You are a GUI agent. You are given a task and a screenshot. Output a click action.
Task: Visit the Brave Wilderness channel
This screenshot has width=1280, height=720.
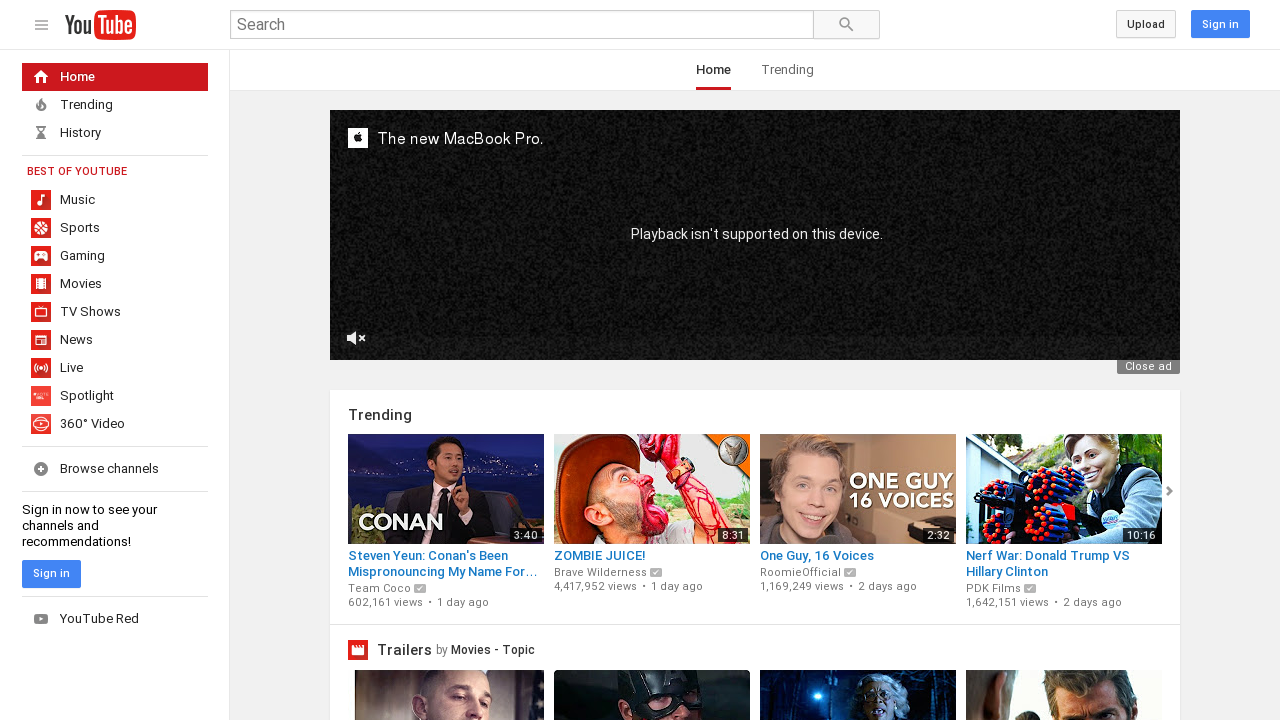click(x=600, y=572)
